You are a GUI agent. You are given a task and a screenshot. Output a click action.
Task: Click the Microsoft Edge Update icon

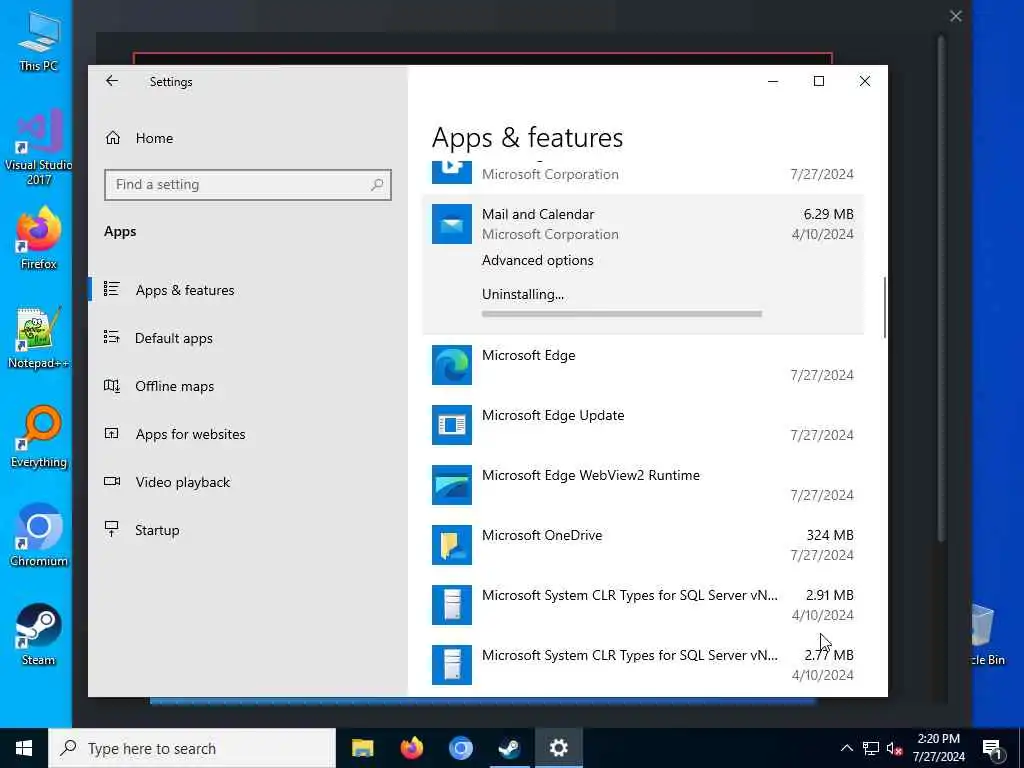point(451,425)
